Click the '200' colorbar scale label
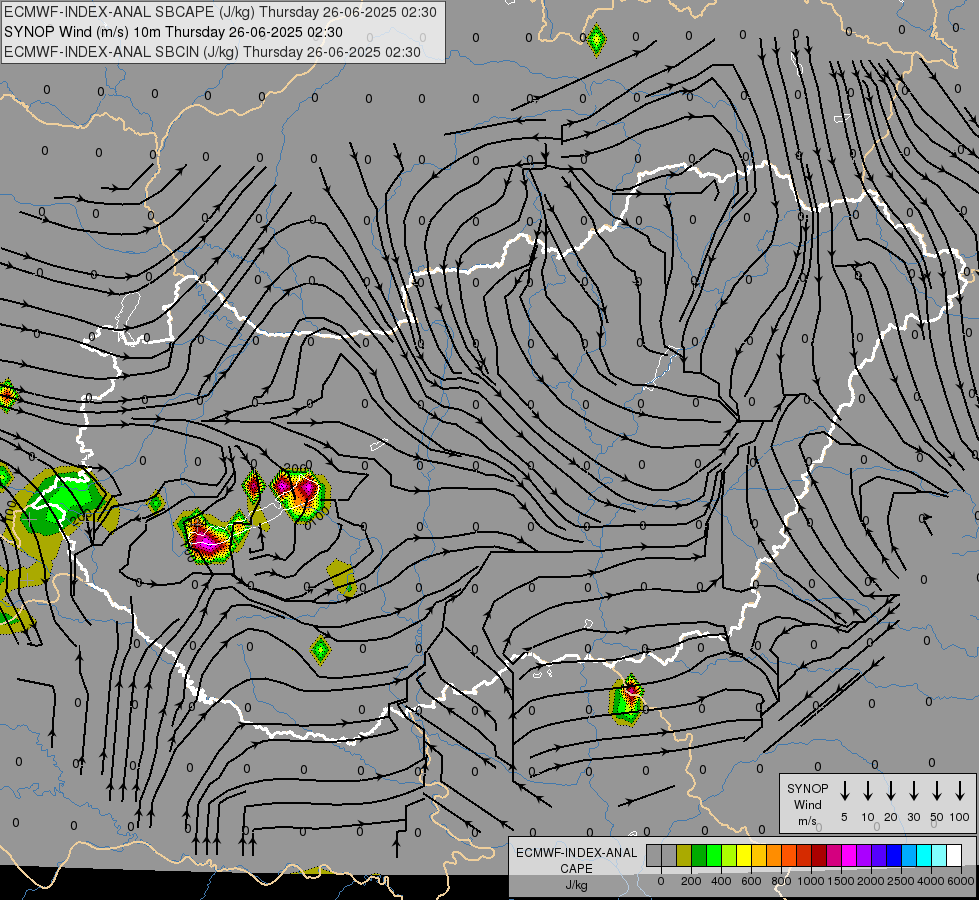Screen dimensions: 979x900 point(691,881)
